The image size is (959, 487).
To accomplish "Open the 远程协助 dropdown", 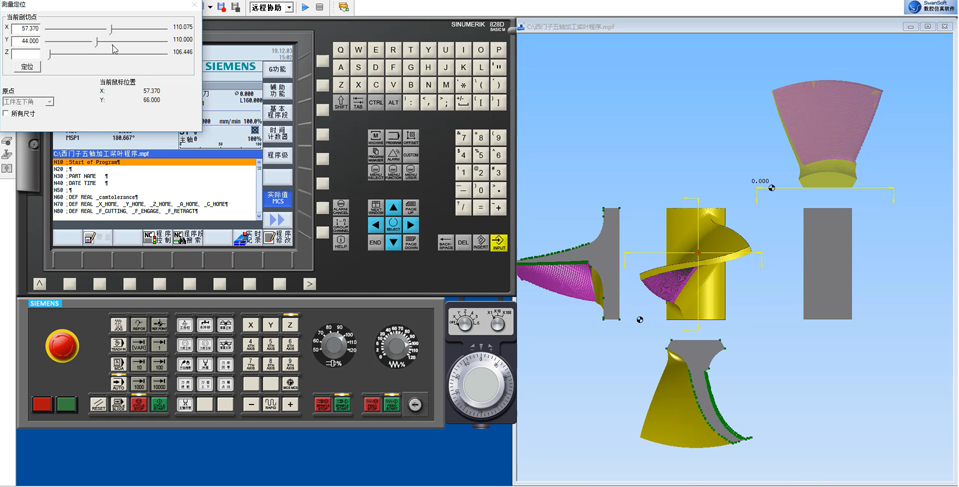I will pyautogui.click(x=270, y=7).
